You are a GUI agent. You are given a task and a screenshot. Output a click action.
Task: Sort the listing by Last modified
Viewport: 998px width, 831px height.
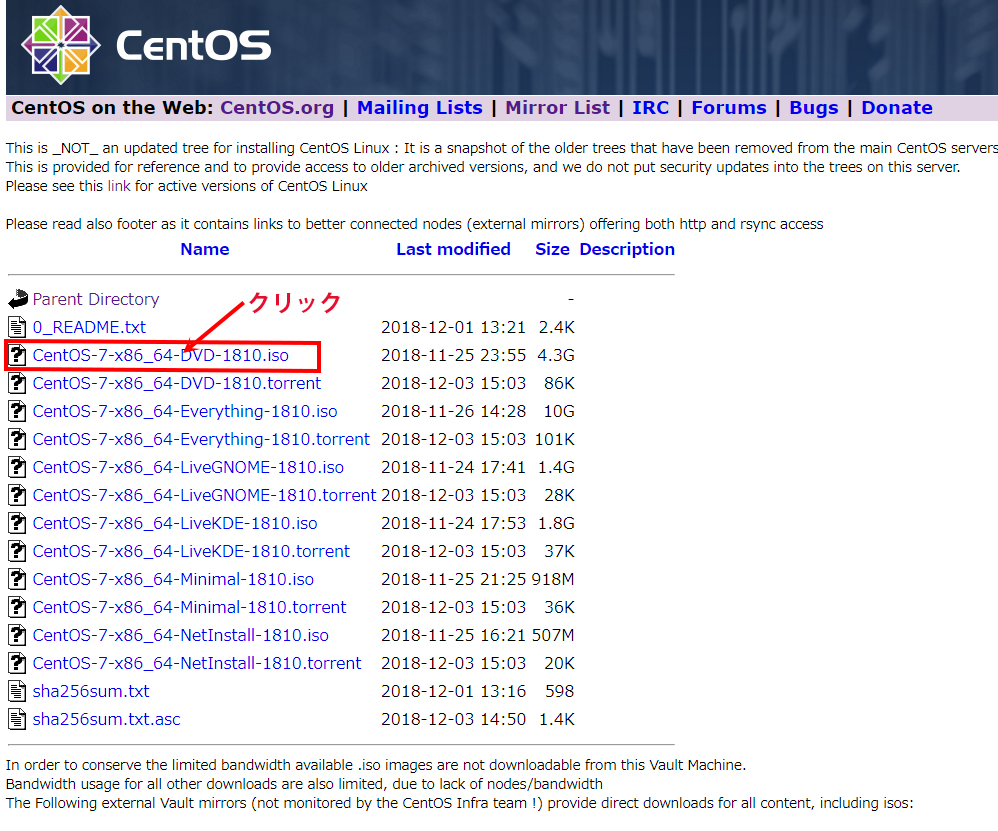453,249
